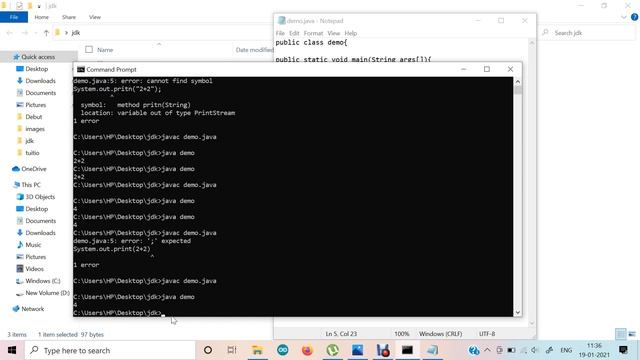Open recent locations dropdown in Explorer
640x360 pixels.
(x=36, y=33)
